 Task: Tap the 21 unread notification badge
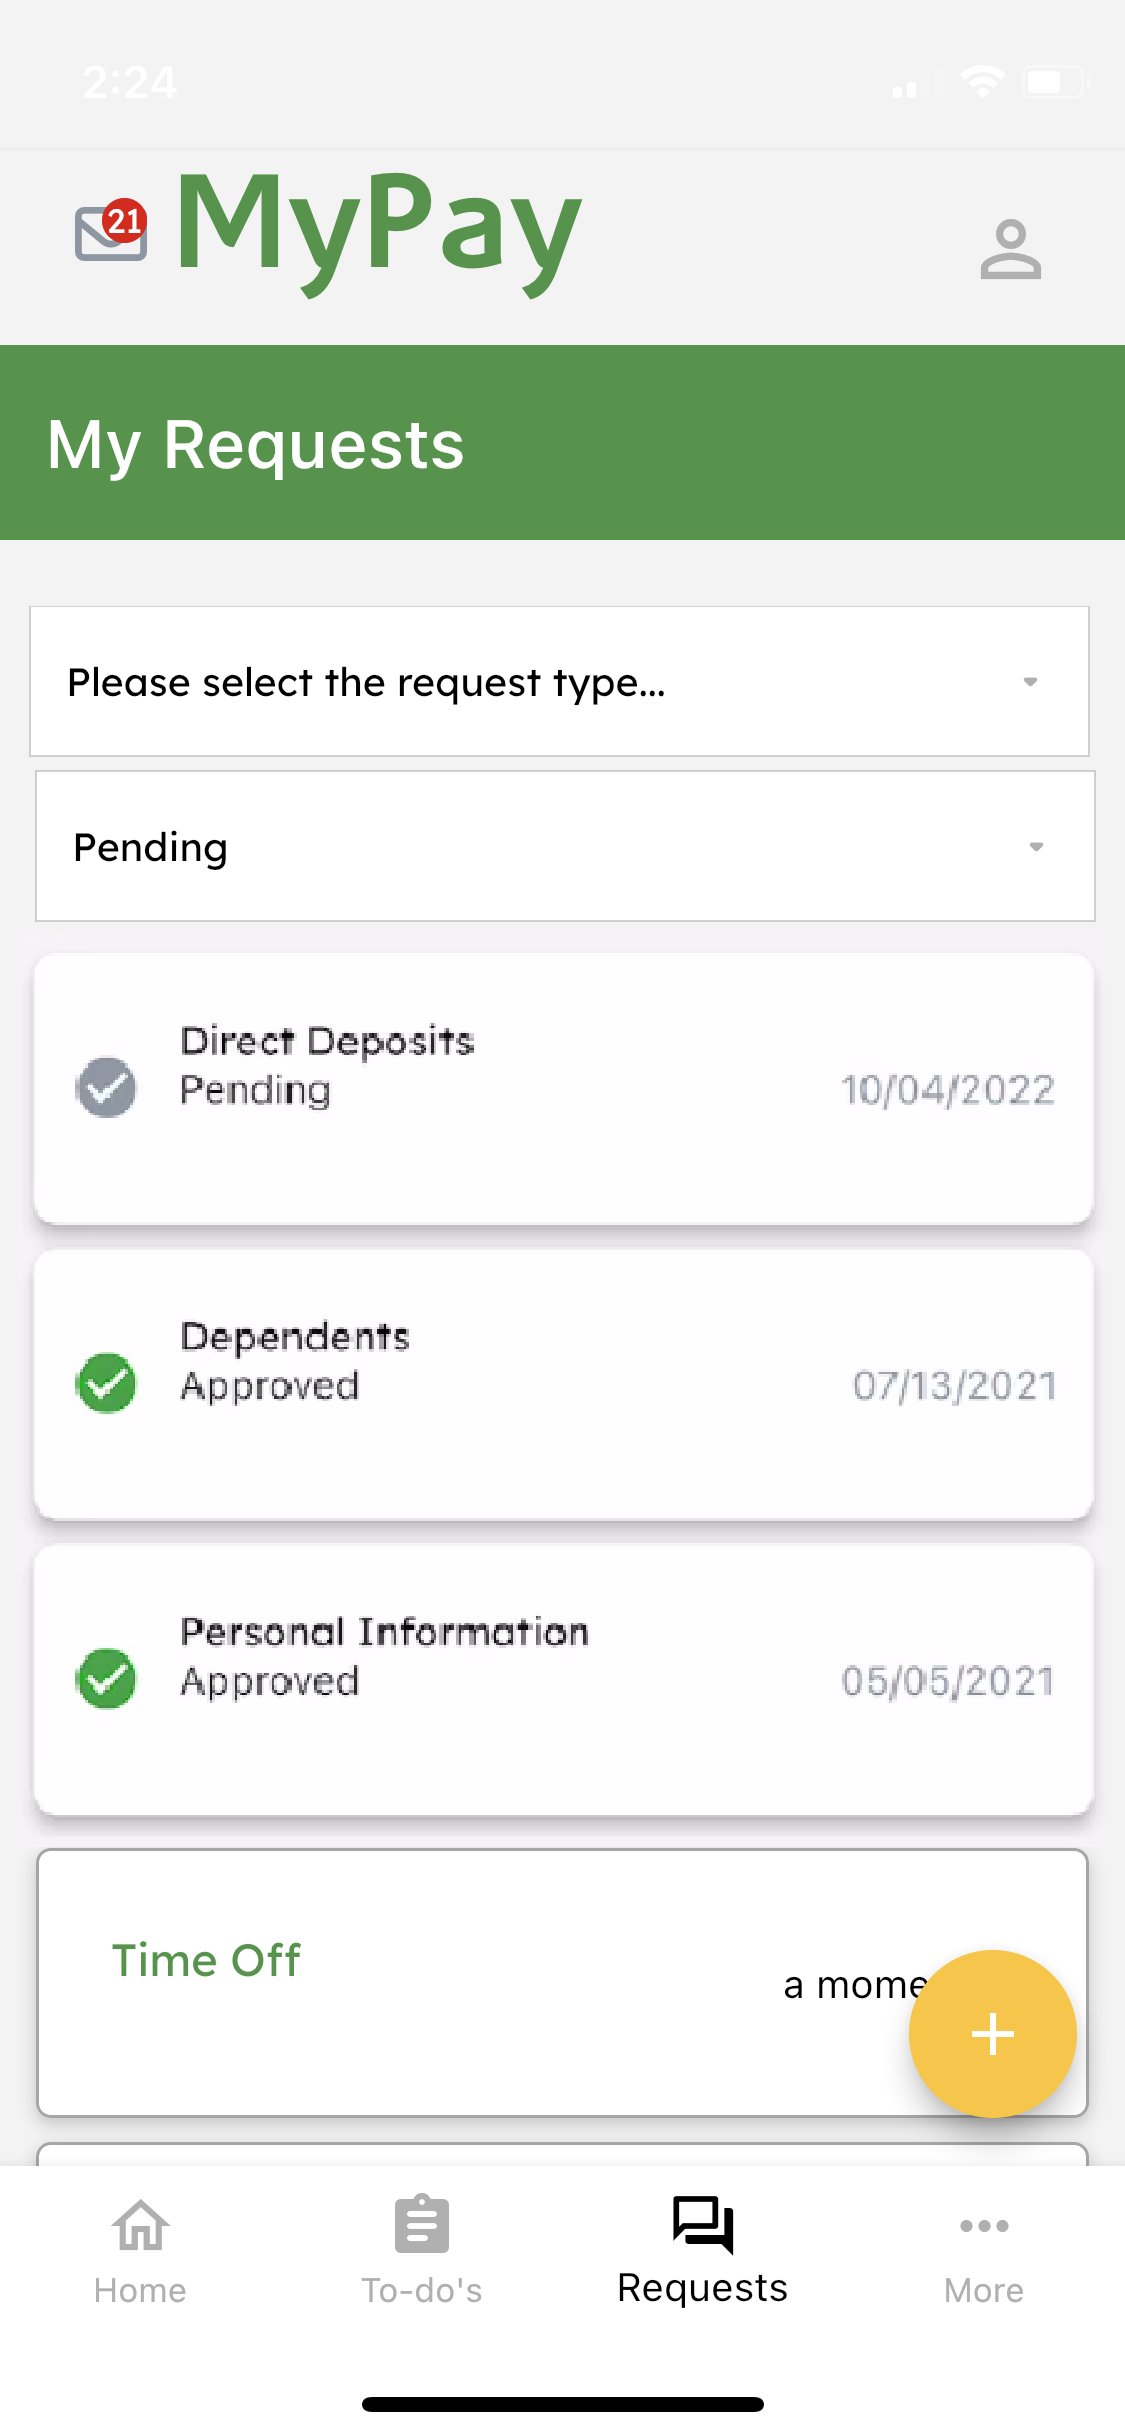(x=125, y=220)
